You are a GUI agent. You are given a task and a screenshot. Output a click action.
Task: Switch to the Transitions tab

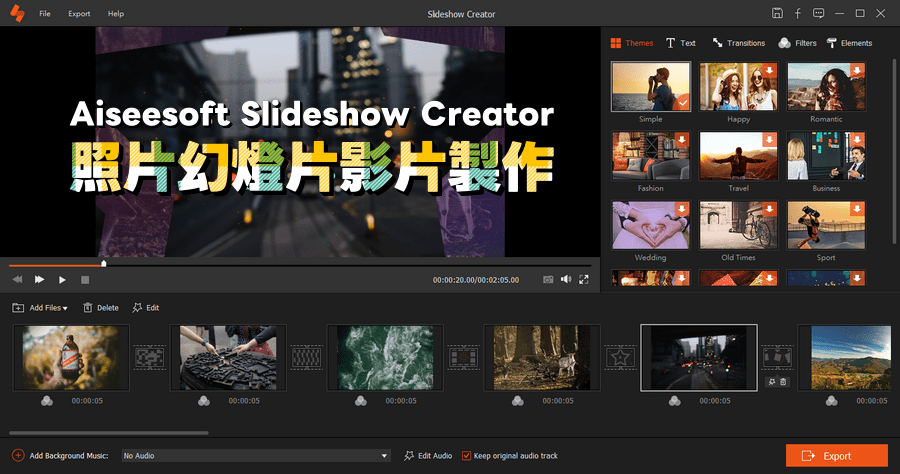click(x=739, y=43)
